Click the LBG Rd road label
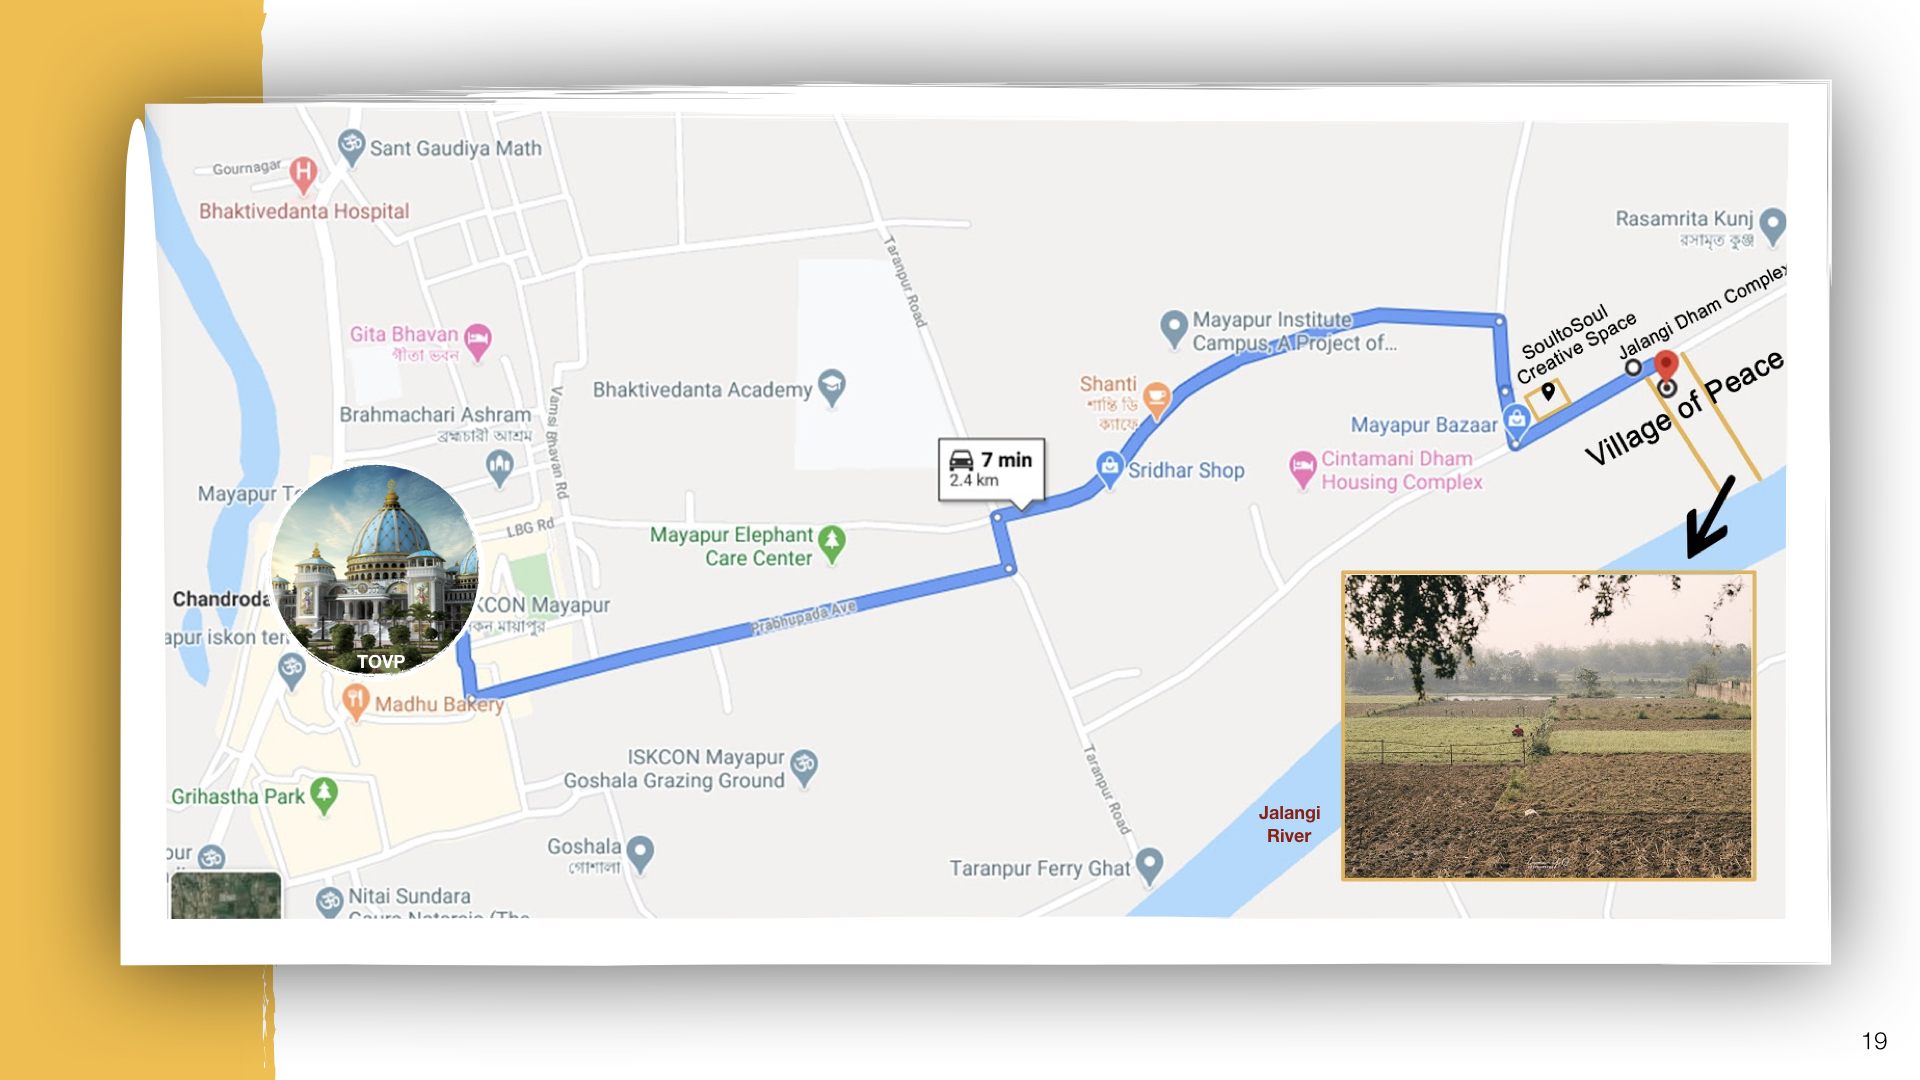This screenshot has height=1080, width=1920. pyautogui.click(x=529, y=527)
